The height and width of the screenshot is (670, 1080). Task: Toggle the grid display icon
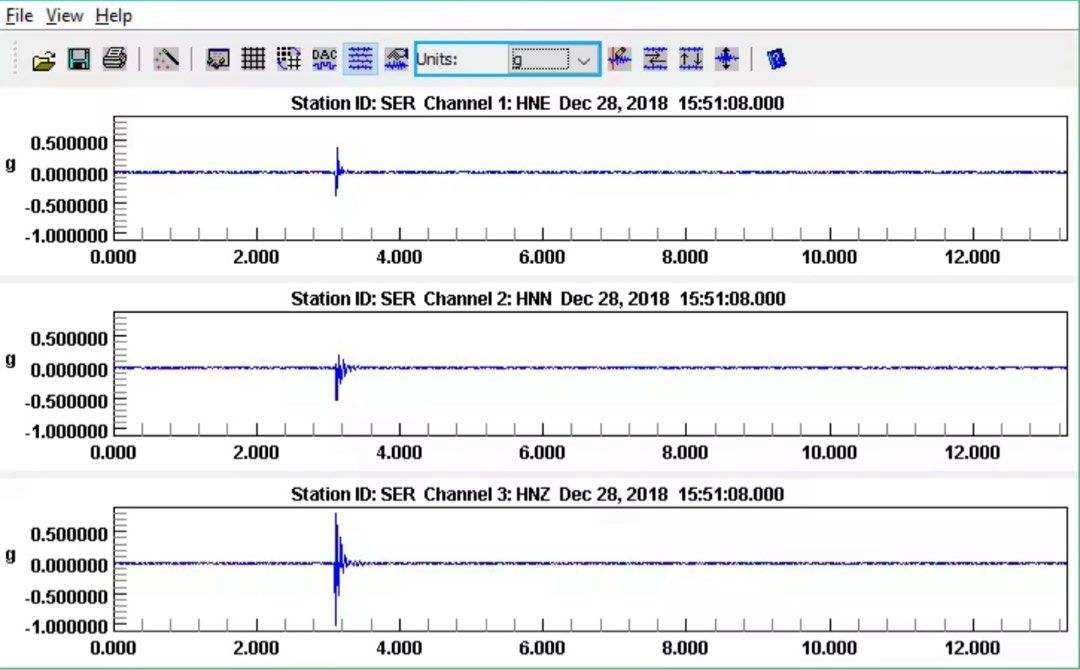coord(252,58)
